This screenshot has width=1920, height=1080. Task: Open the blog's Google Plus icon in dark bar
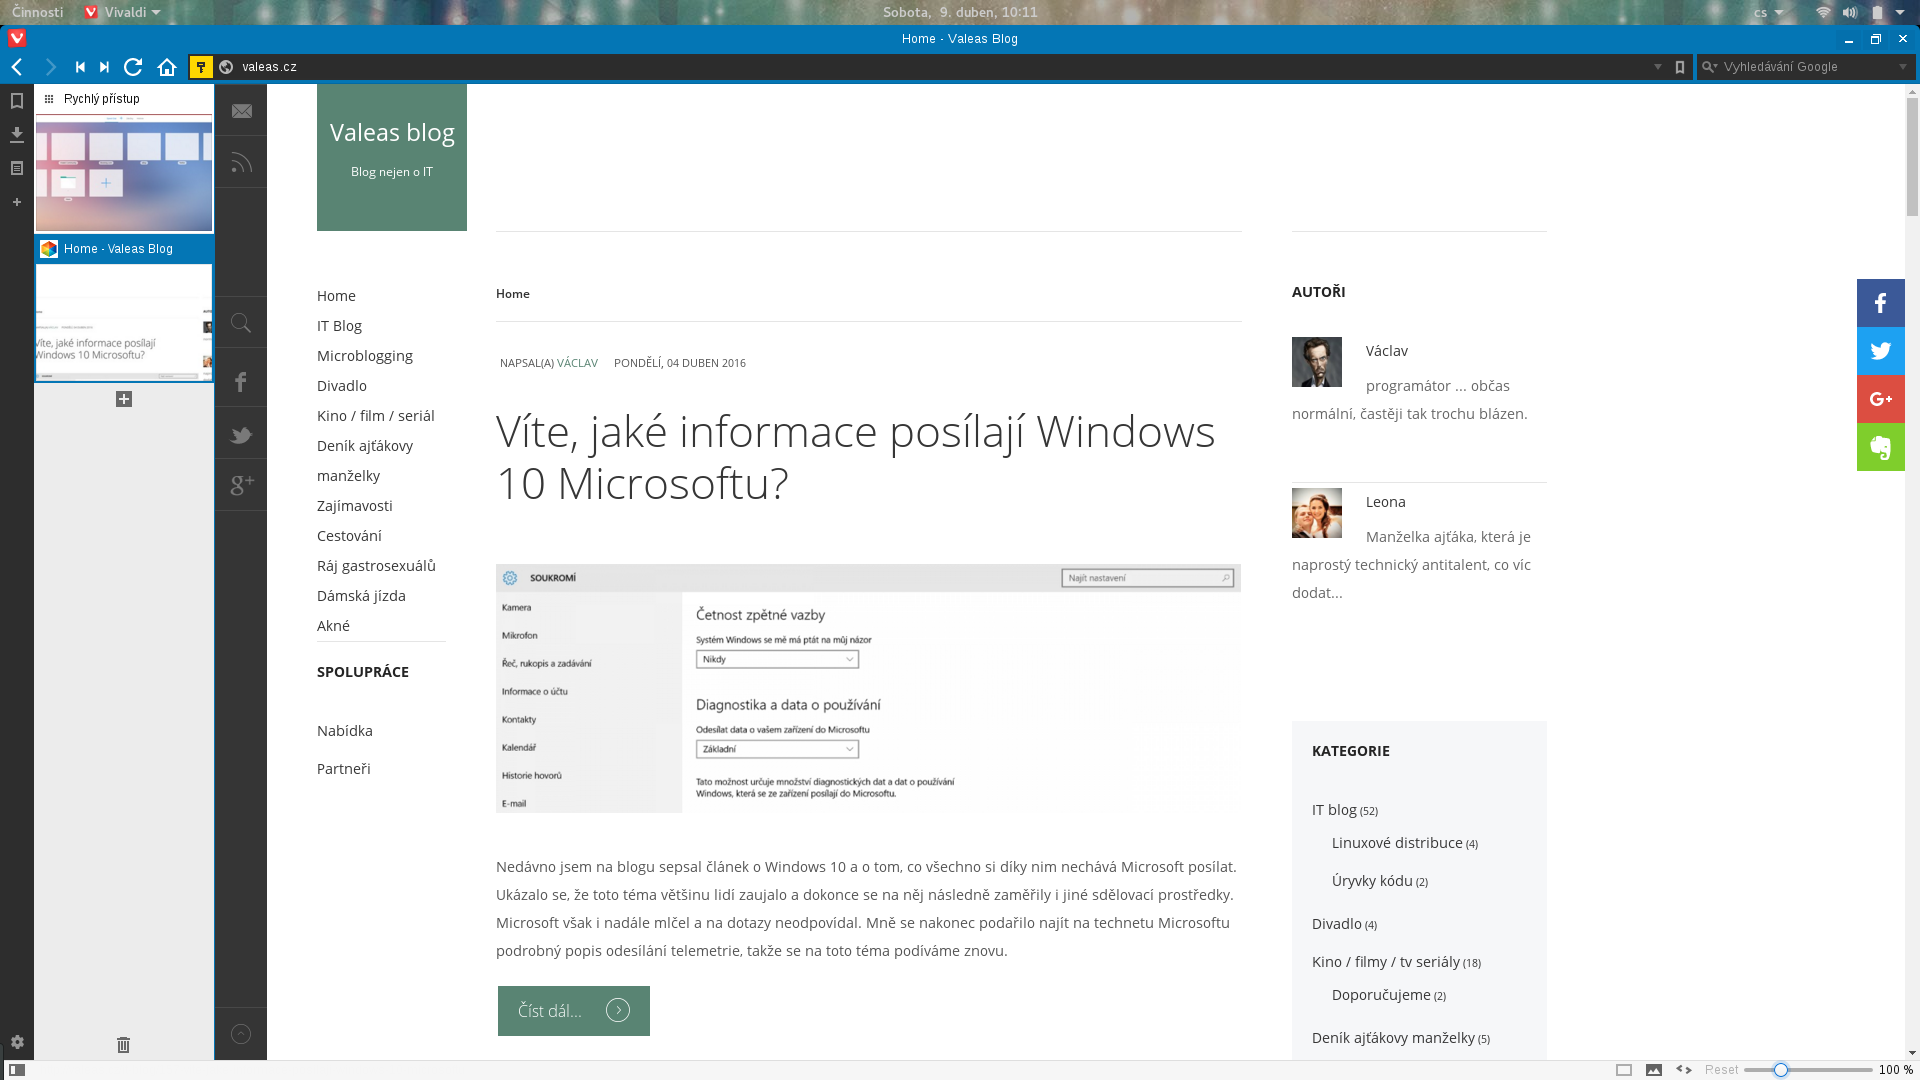pos(241,485)
